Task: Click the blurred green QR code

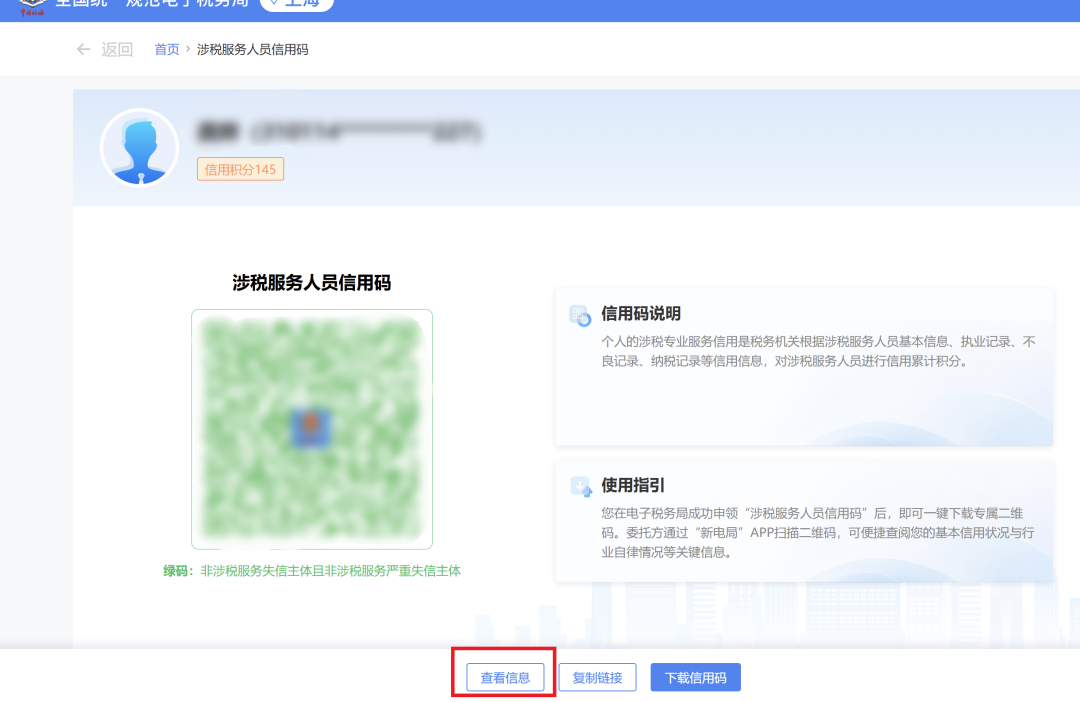Action: click(x=312, y=429)
